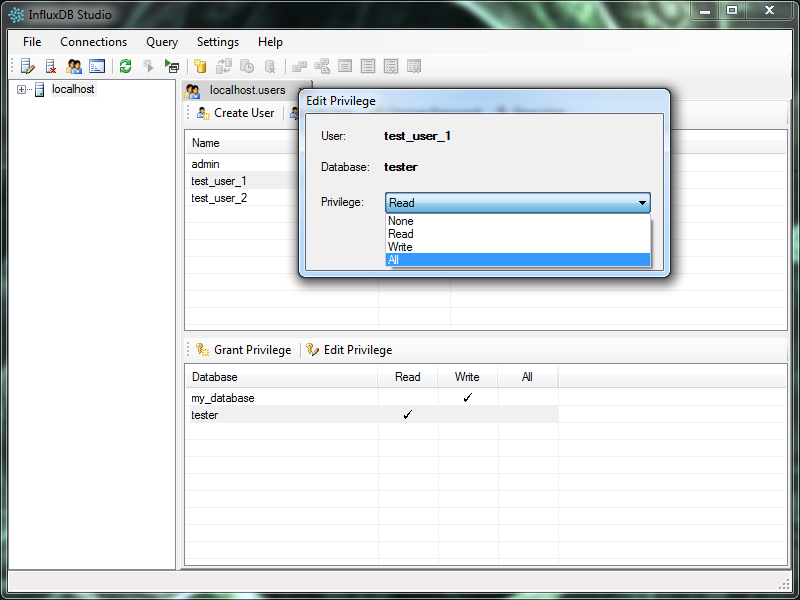Click the drop database toolbar icon

(x=270, y=66)
